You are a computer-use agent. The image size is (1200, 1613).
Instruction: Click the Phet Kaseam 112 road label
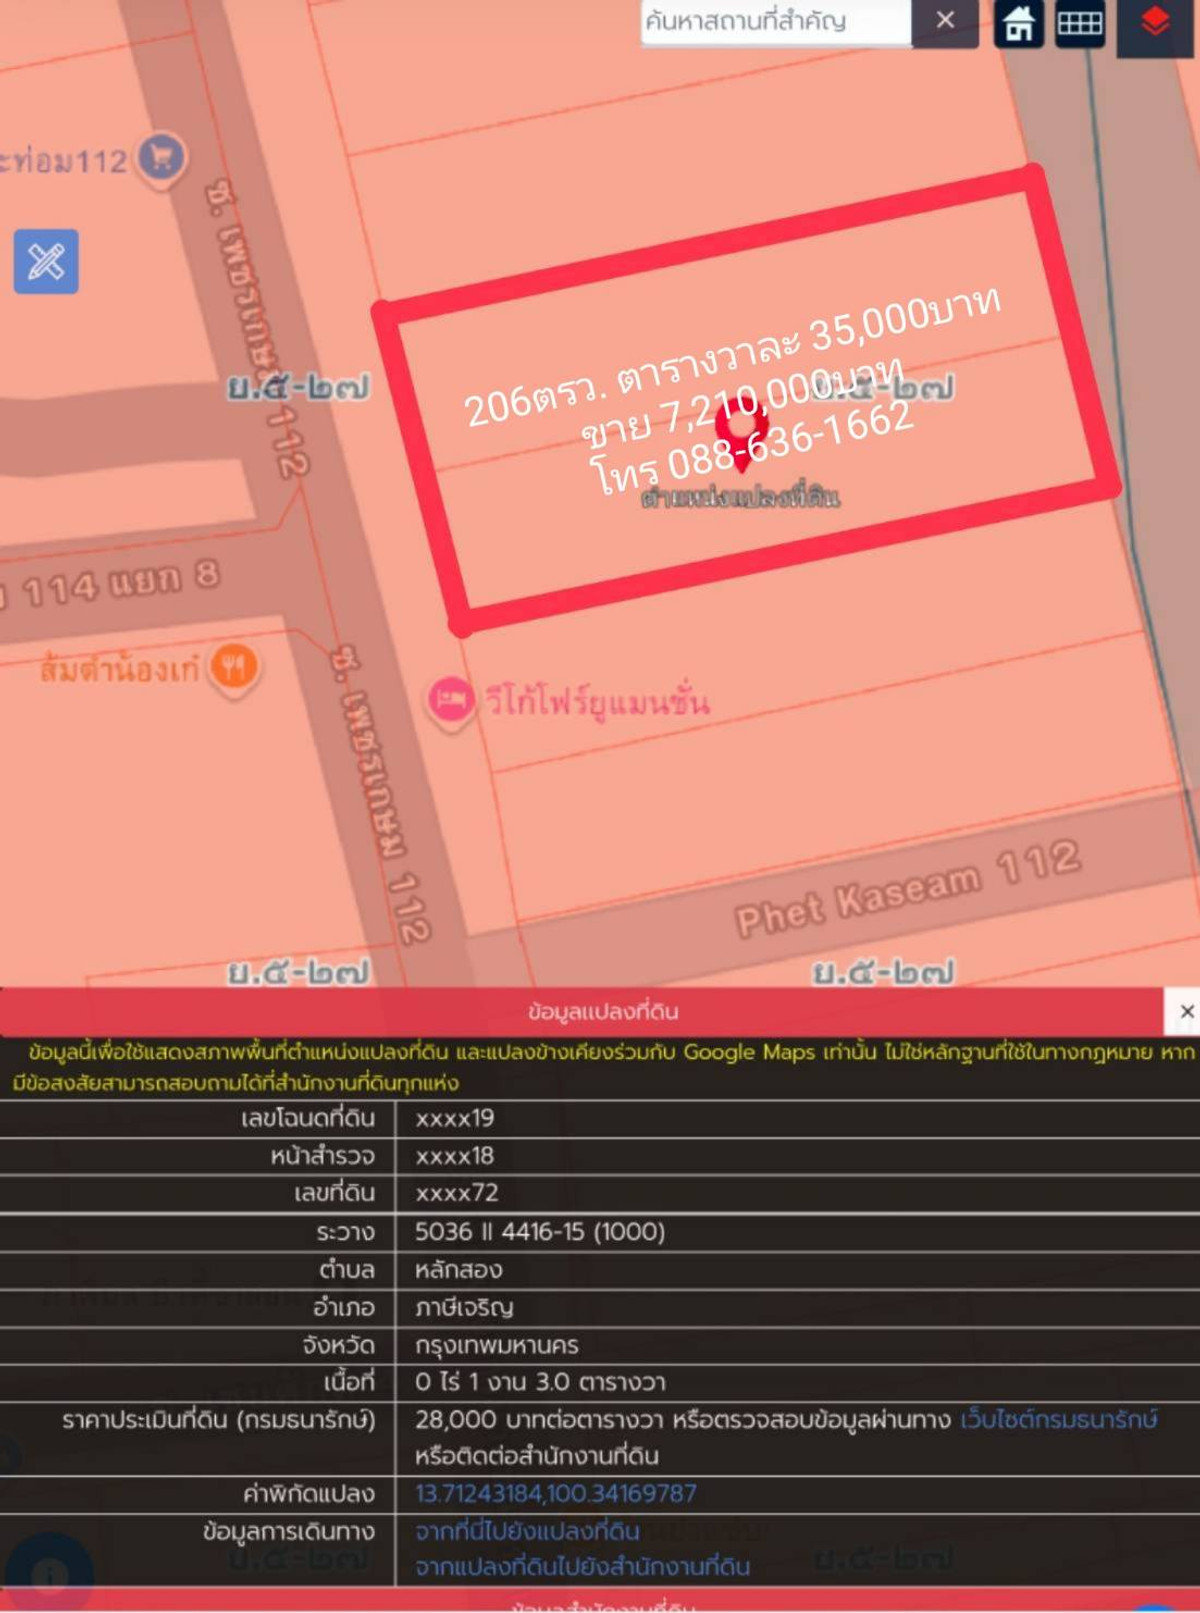[x=907, y=889]
